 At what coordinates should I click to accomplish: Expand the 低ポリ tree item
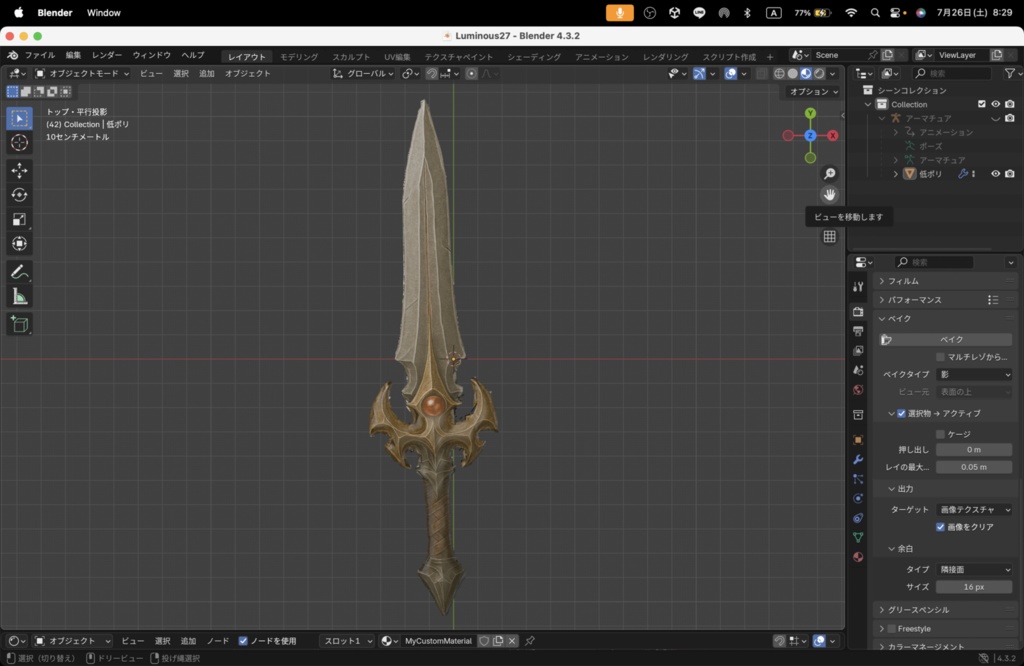pyautogui.click(x=896, y=174)
